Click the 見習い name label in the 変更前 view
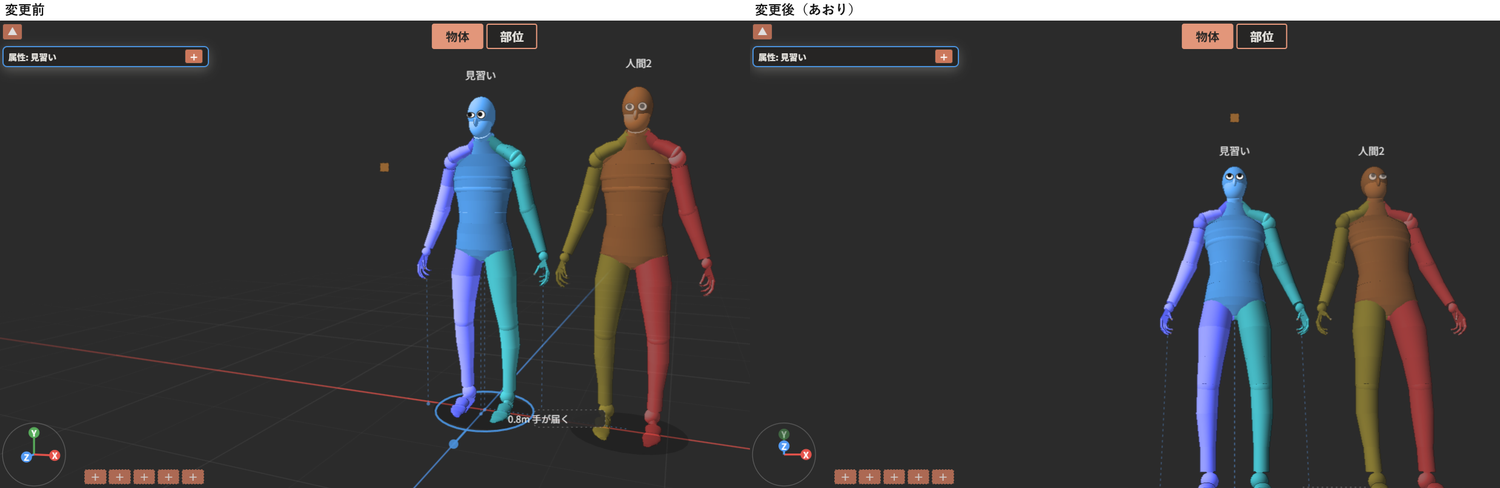1500x488 pixels. pos(481,75)
